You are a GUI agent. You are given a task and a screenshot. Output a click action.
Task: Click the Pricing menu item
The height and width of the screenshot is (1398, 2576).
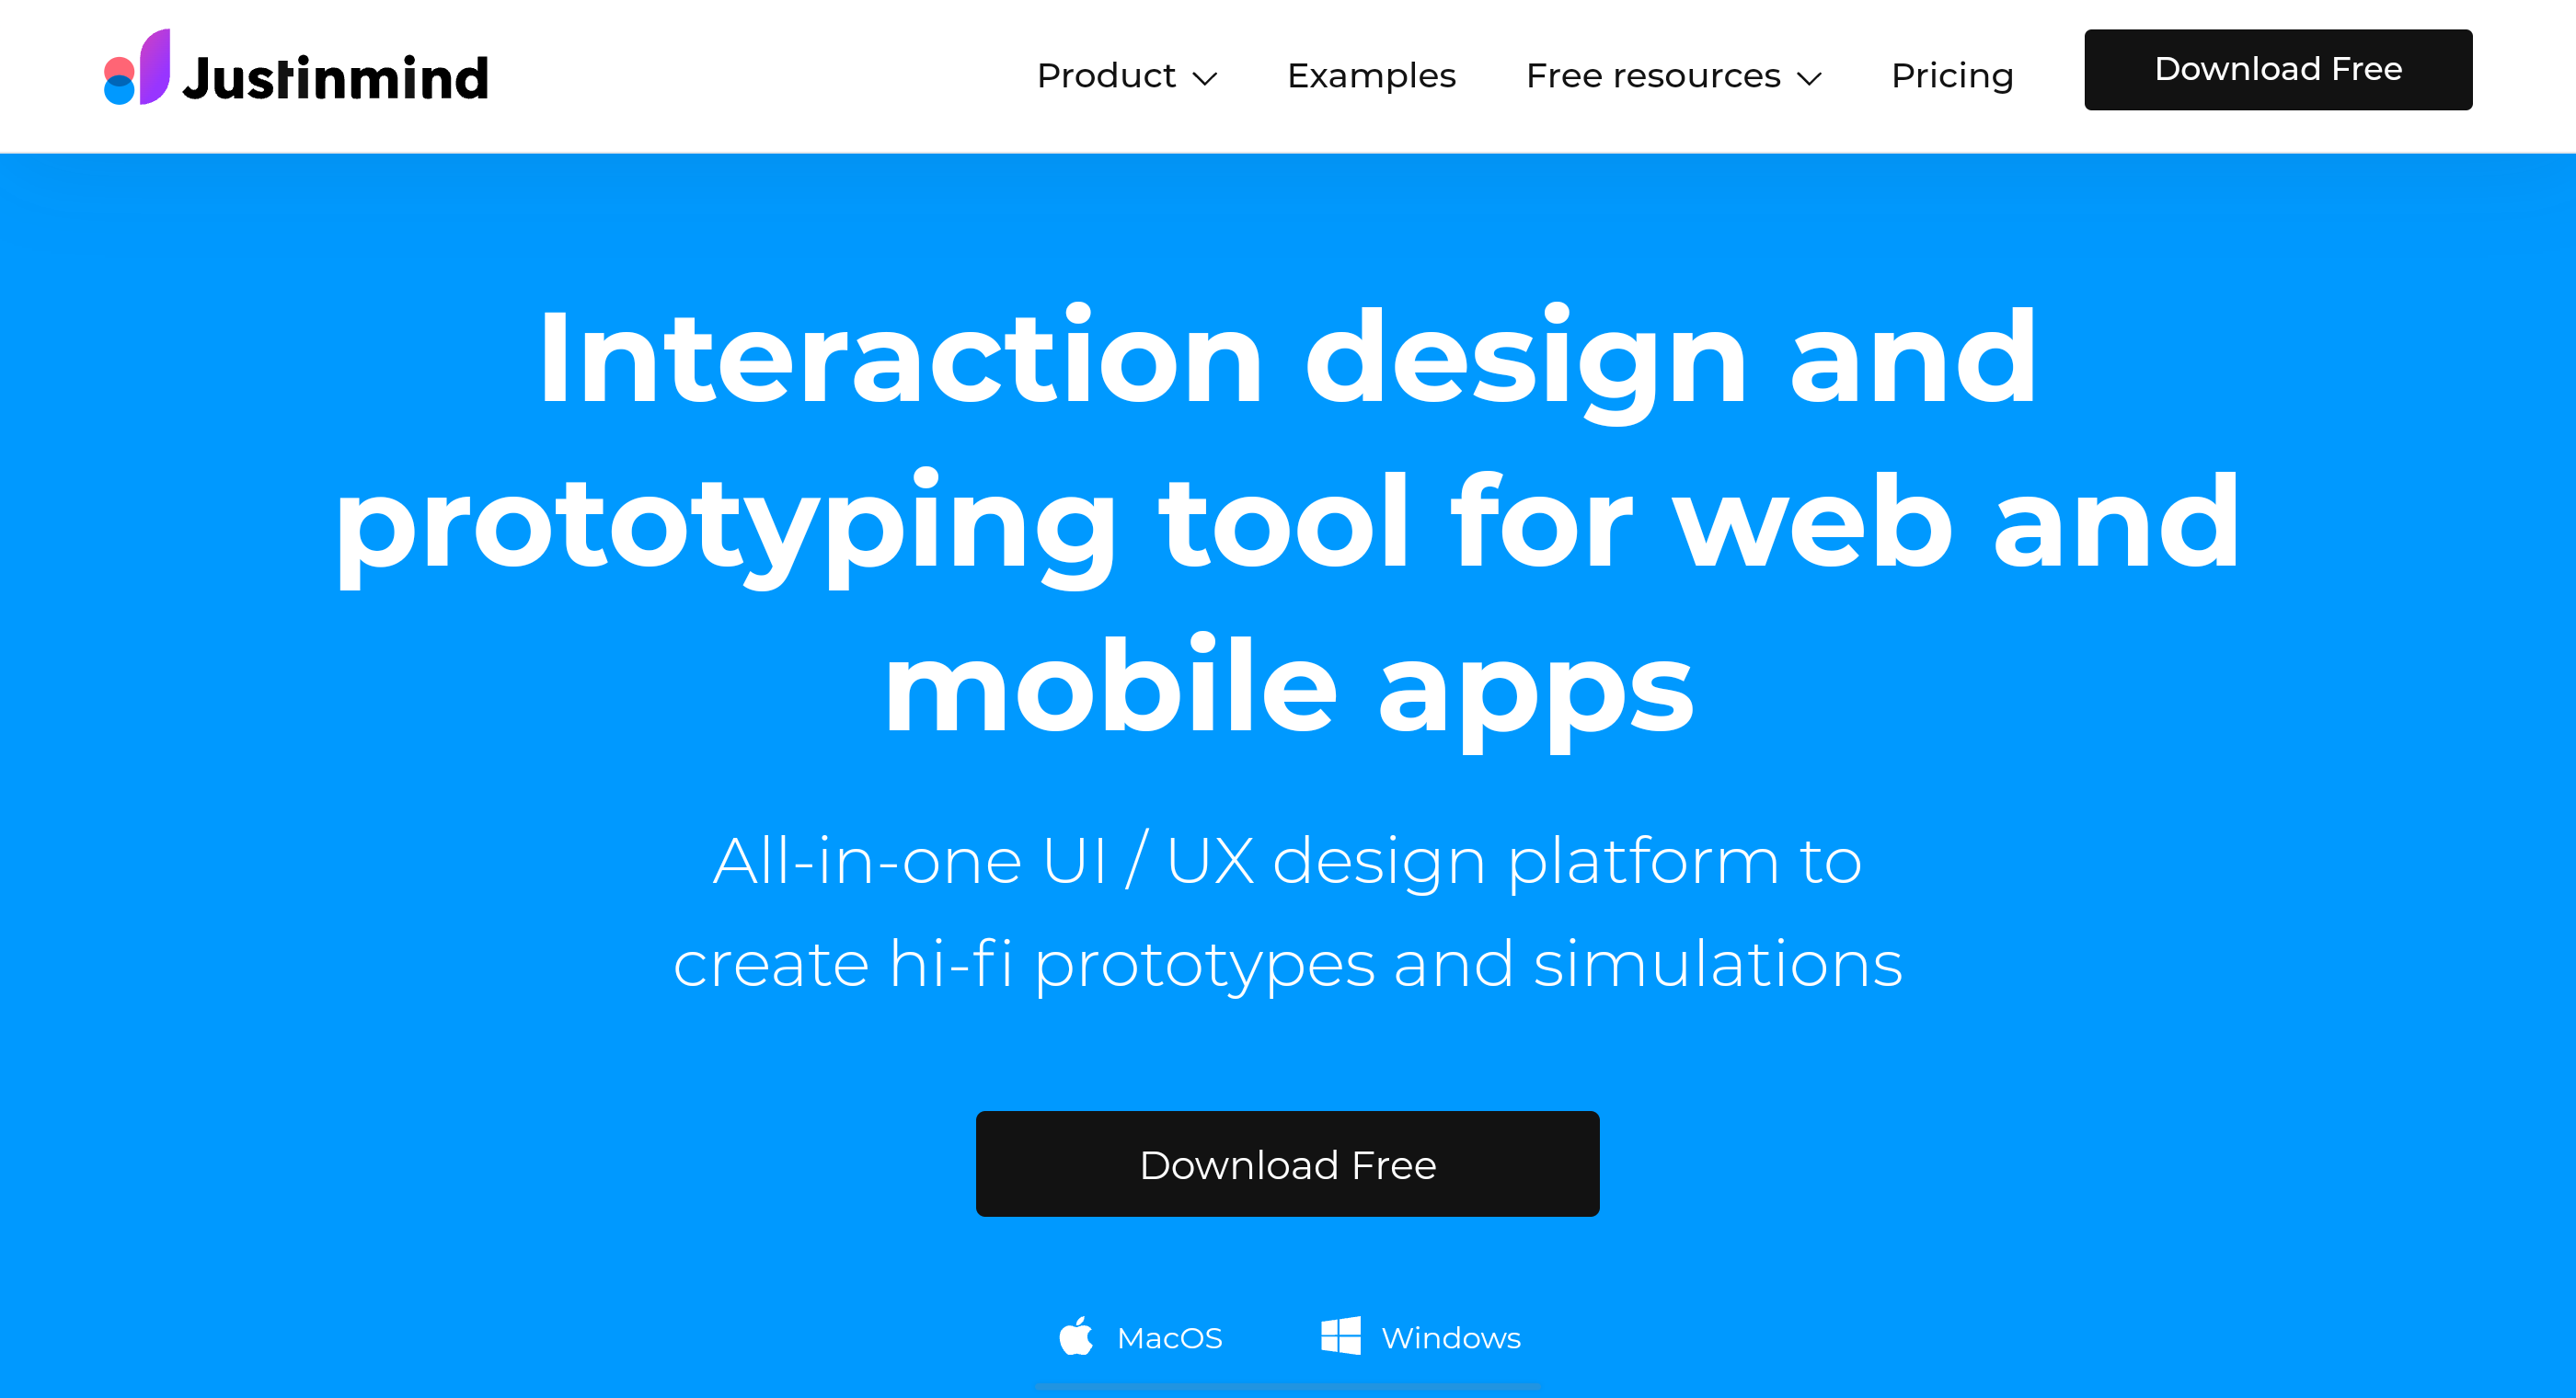[x=1951, y=75]
